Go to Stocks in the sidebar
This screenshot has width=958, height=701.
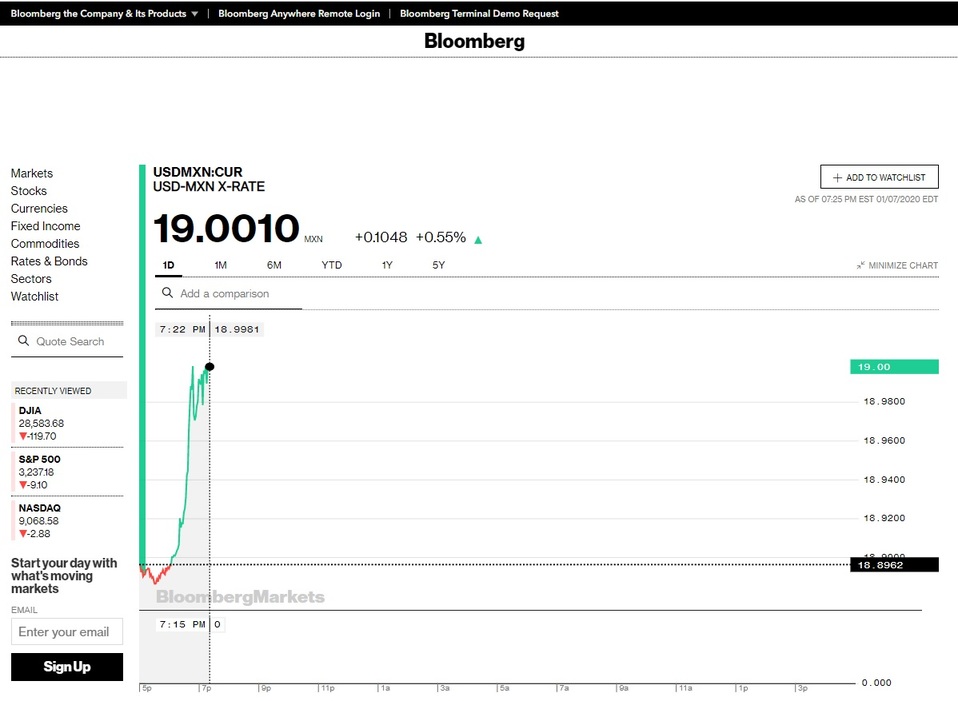pos(29,191)
